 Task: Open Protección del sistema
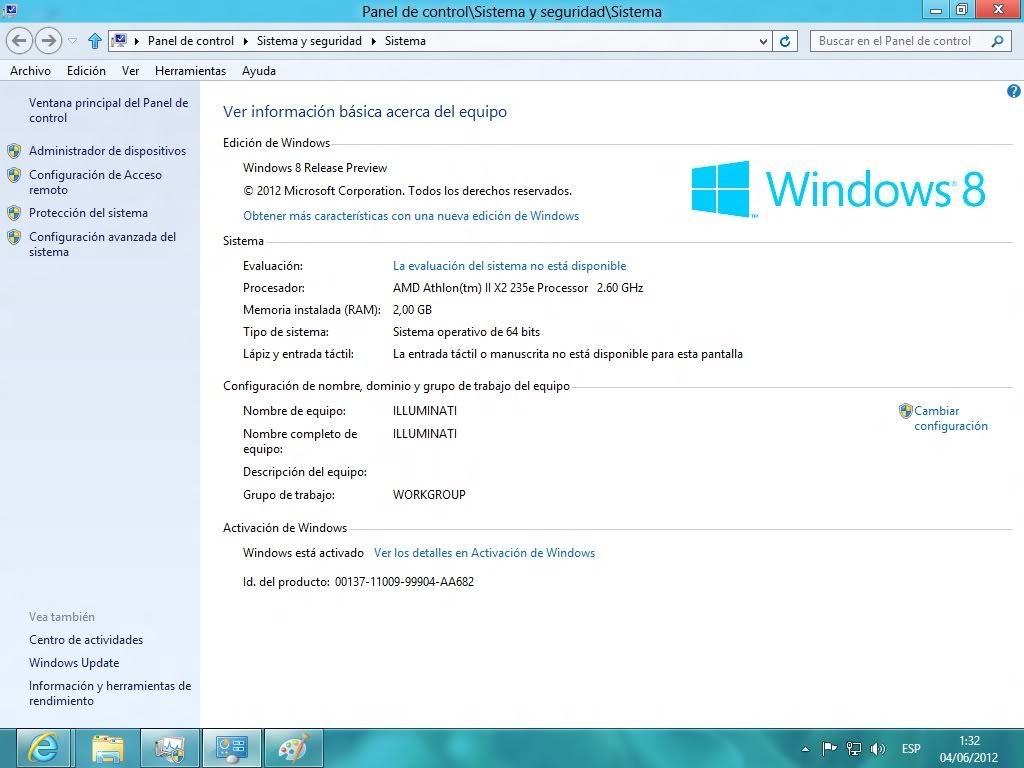tap(88, 213)
